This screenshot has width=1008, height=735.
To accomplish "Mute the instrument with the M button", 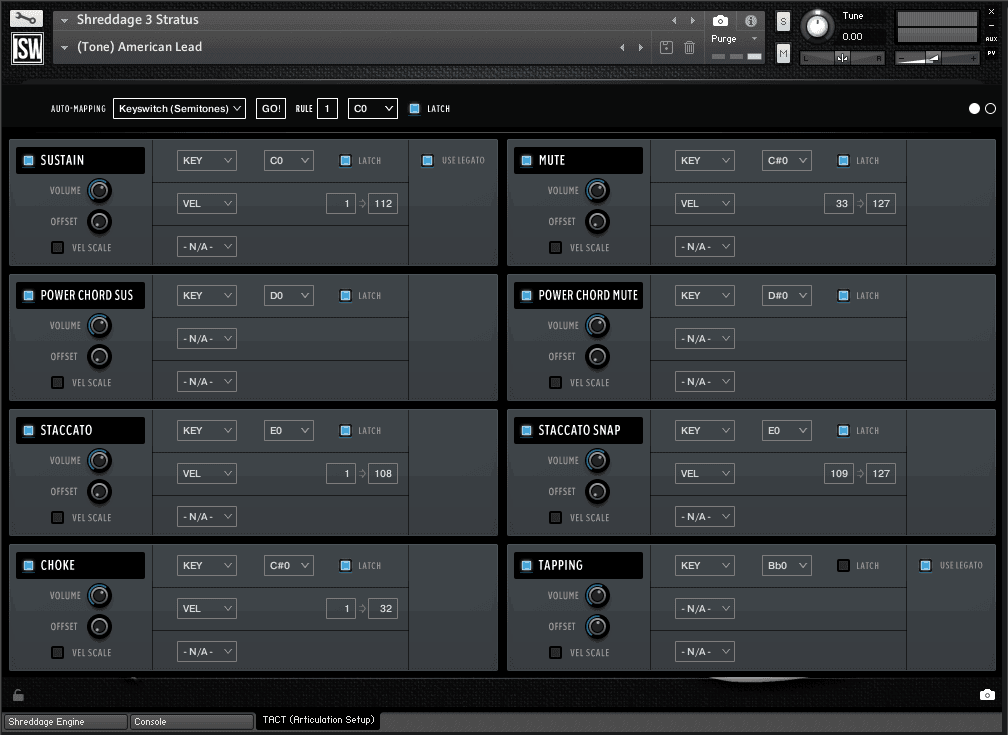I will [783, 52].
